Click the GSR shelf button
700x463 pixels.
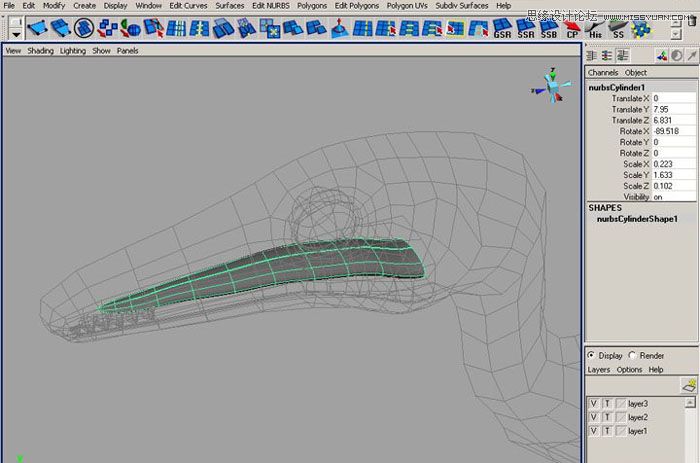pos(503,28)
